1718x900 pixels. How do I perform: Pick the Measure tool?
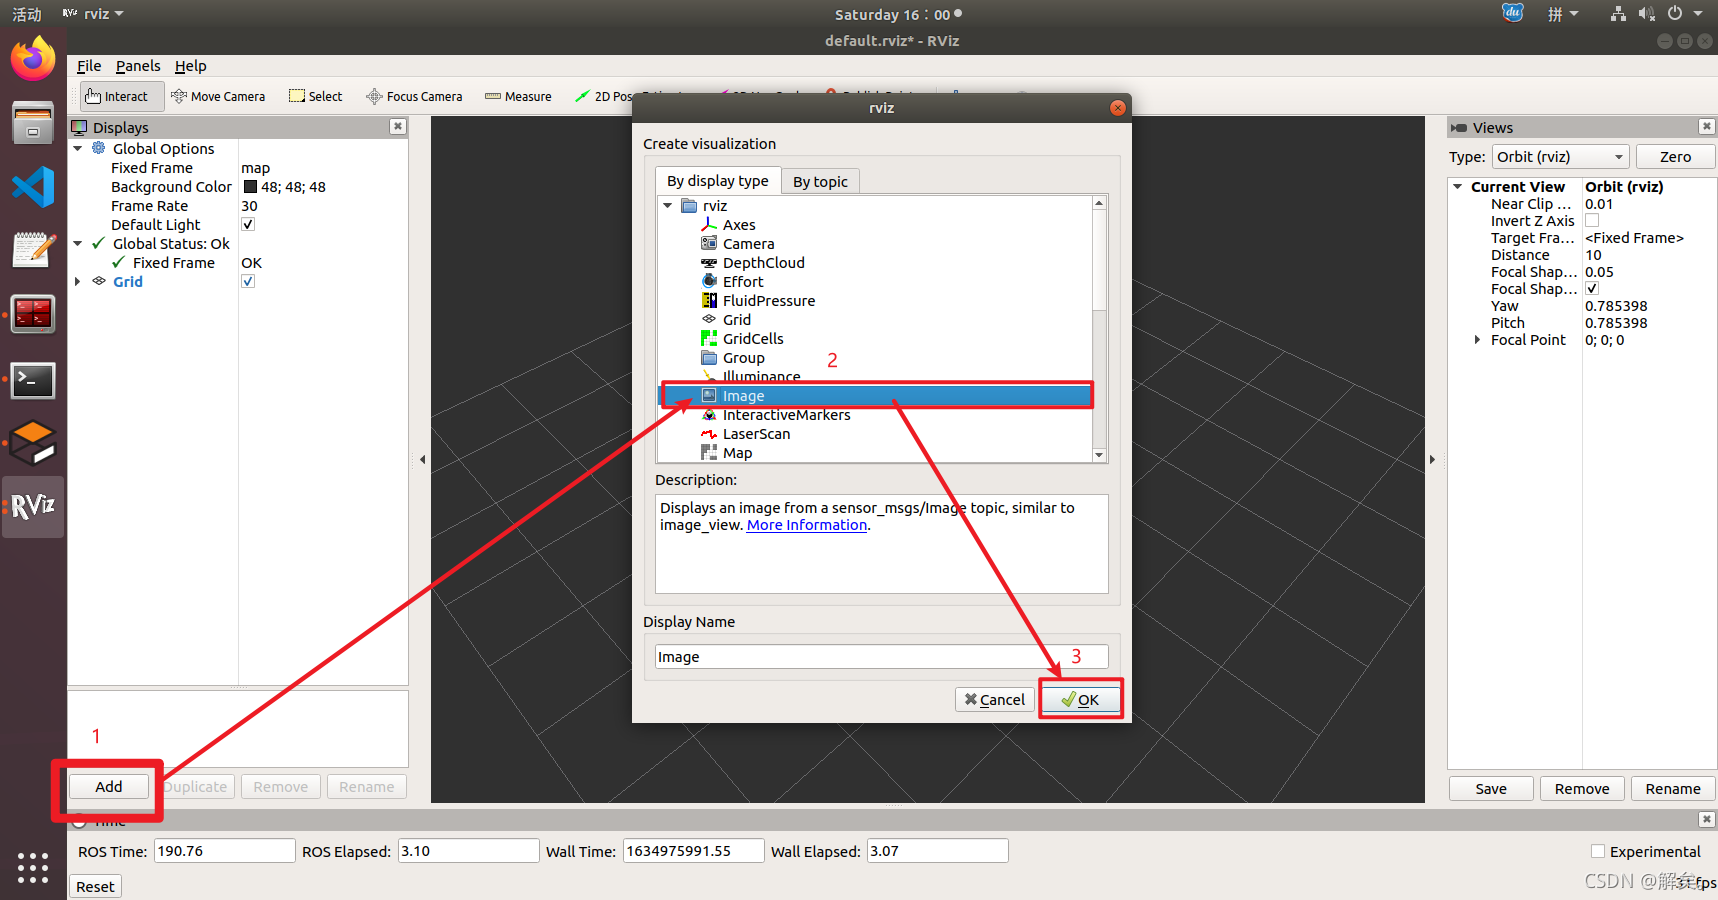point(518,97)
